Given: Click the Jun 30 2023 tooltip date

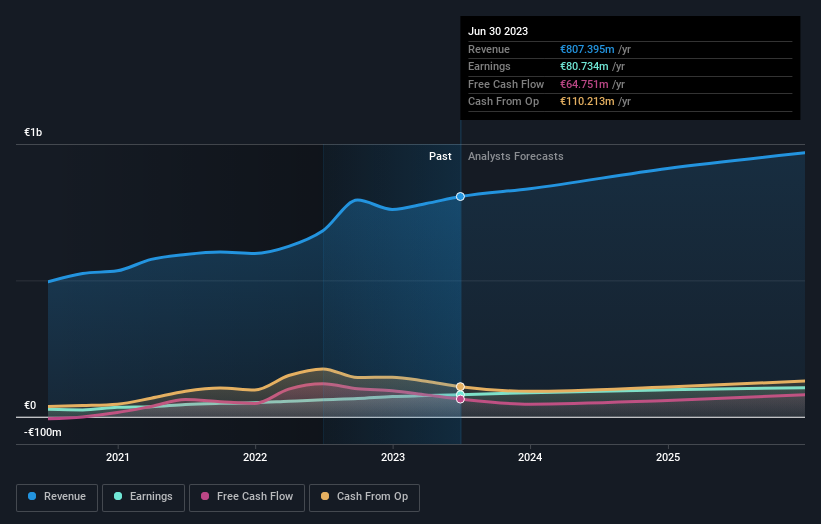Looking at the screenshot, I should click(x=498, y=31).
